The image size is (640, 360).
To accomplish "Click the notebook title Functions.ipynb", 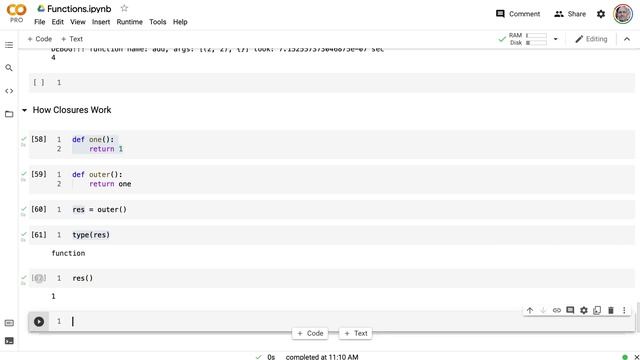I will pyautogui.click(x=79, y=9).
